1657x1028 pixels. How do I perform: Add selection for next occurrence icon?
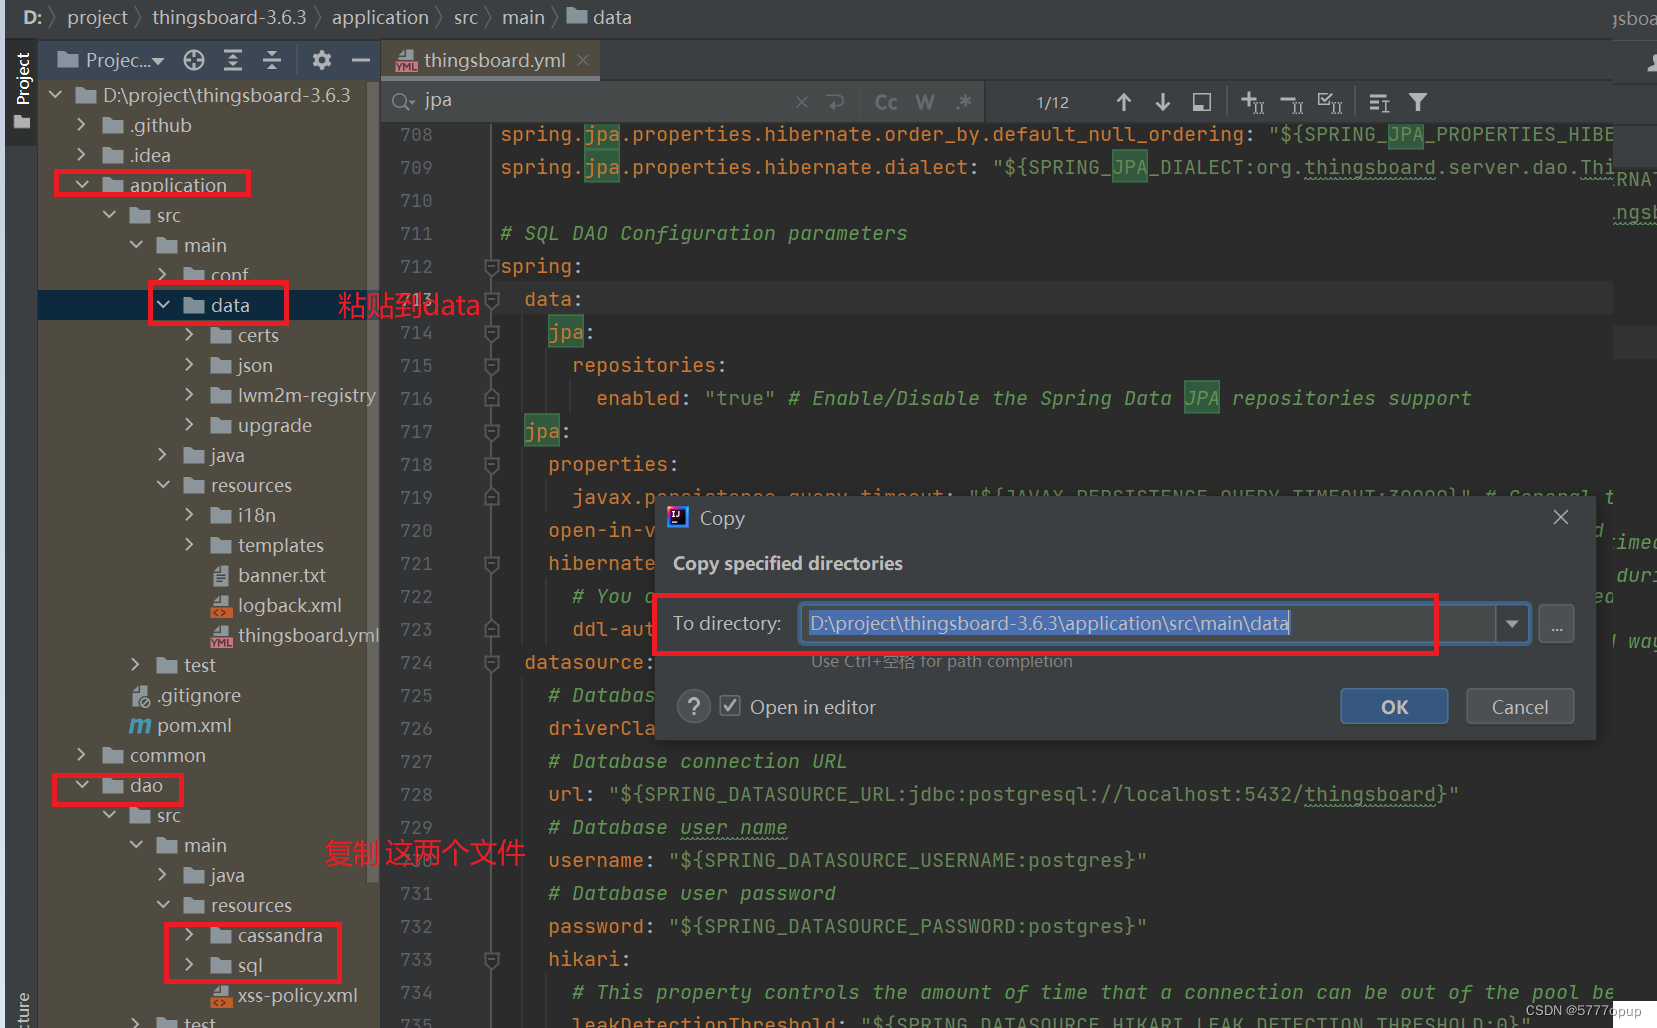tap(1252, 102)
